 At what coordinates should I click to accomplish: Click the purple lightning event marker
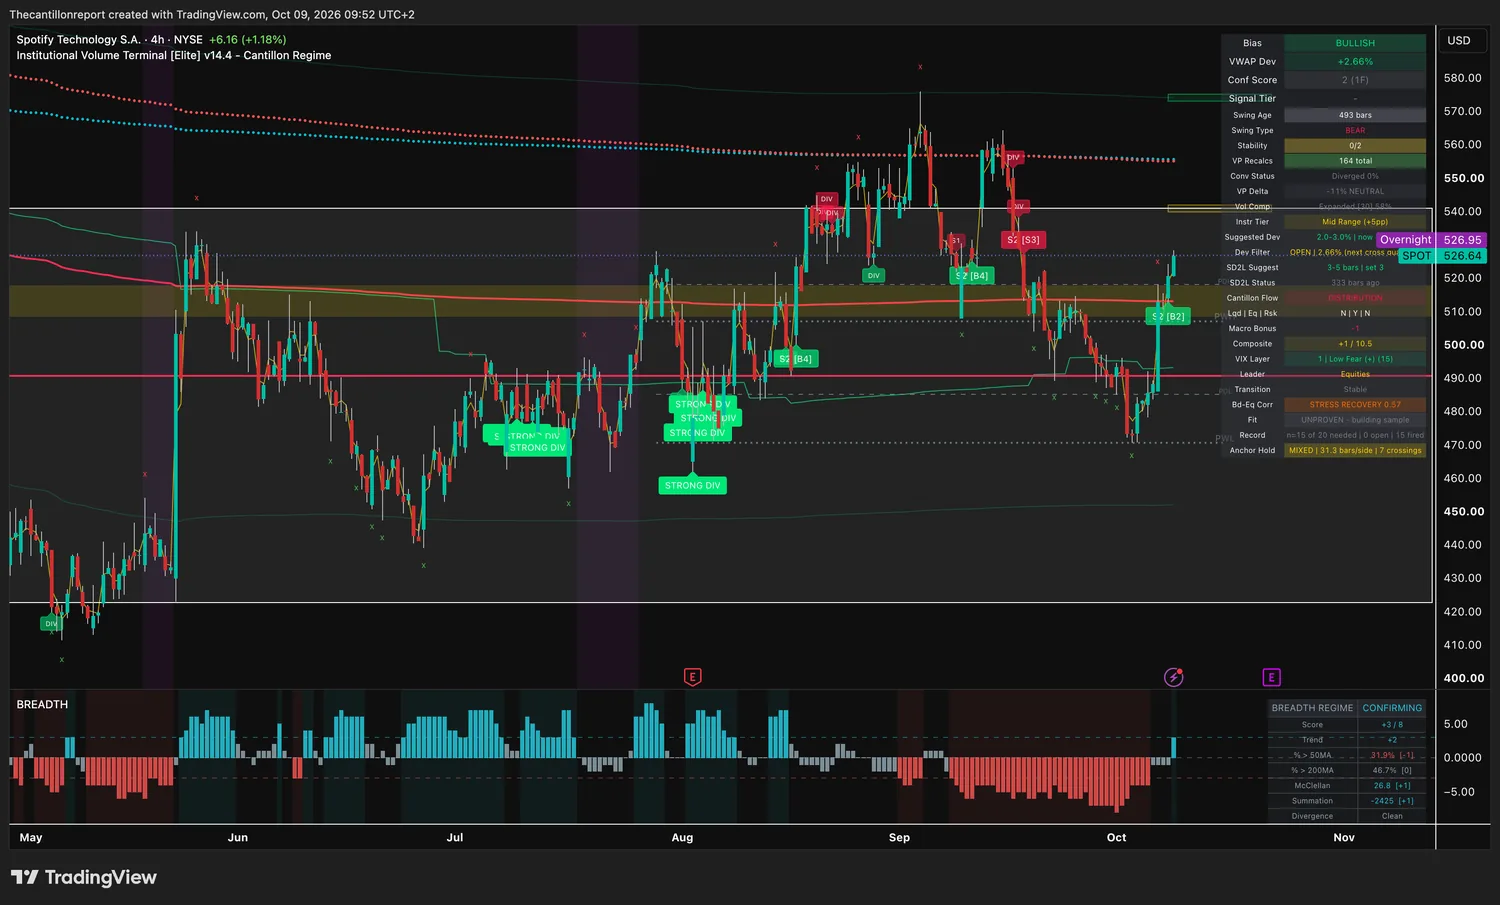click(1174, 677)
